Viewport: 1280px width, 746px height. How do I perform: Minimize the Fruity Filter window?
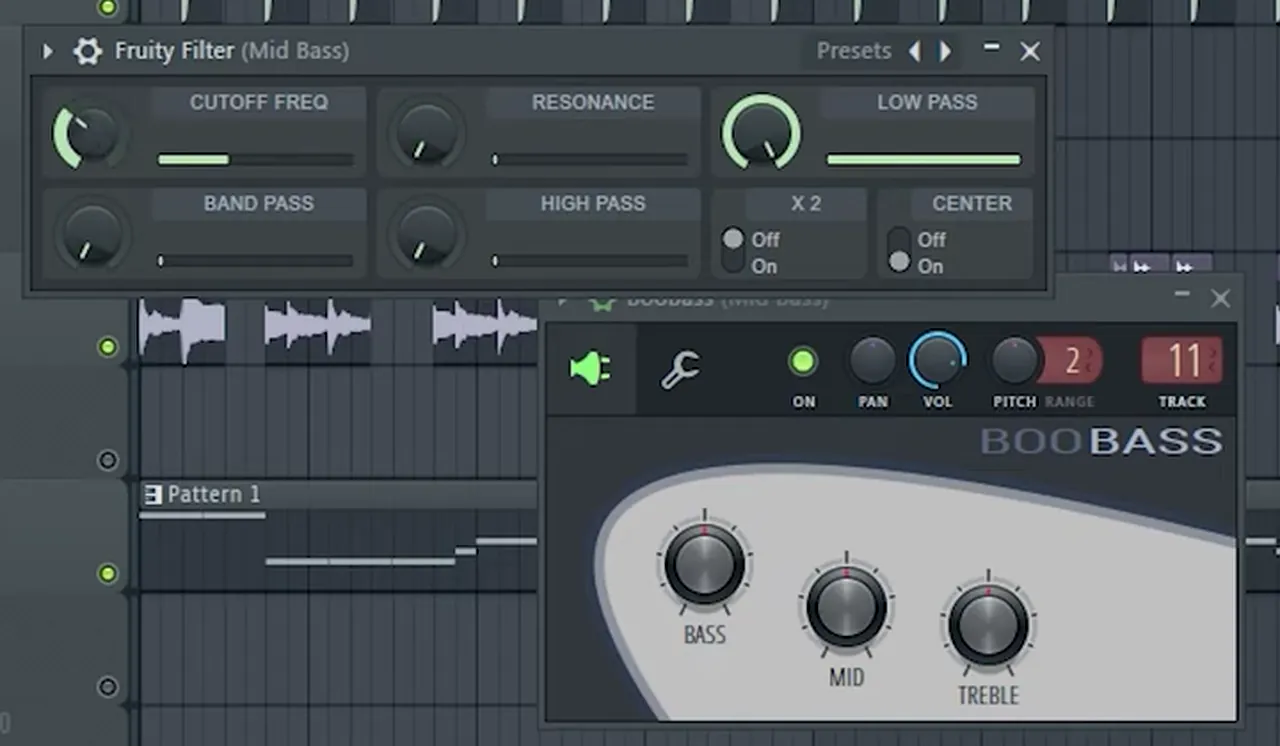pyautogui.click(x=991, y=47)
